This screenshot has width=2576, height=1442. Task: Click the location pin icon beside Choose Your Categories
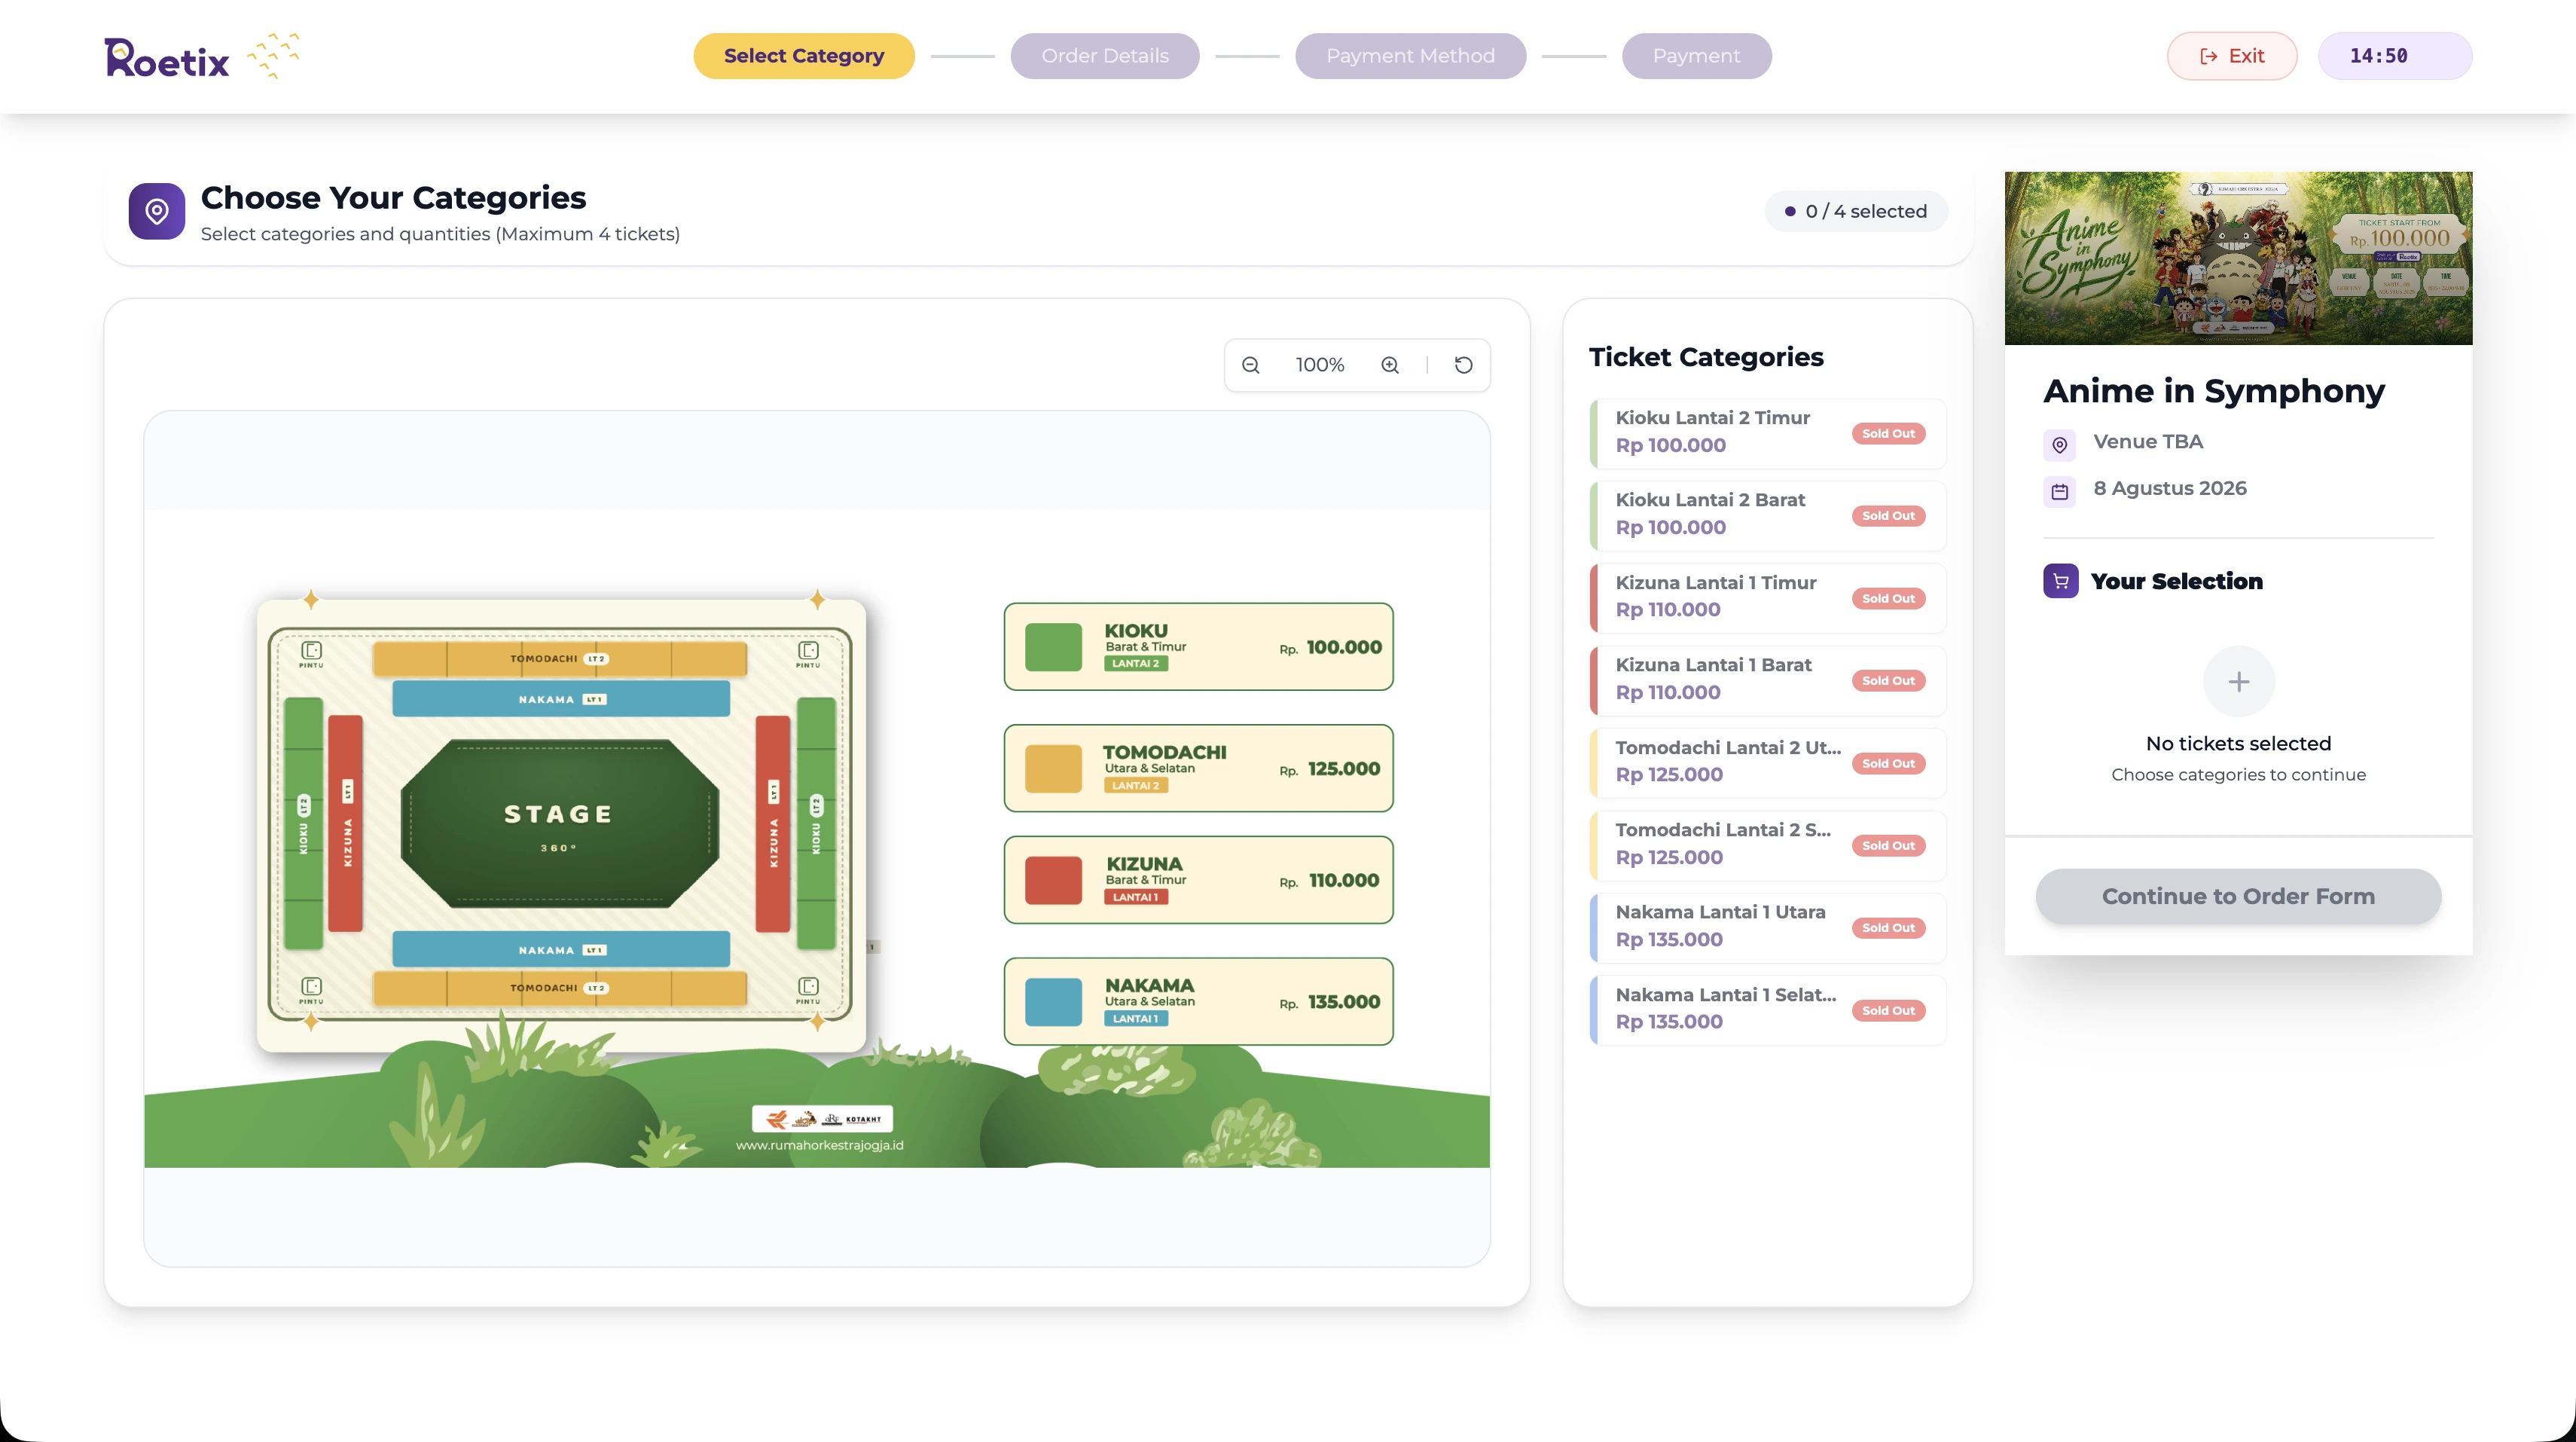pyautogui.click(x=157, y=211)
